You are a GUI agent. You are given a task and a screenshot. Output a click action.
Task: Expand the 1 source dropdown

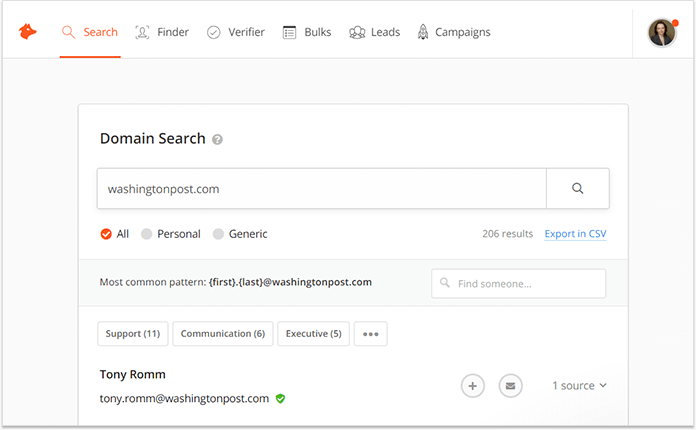click(x=579, y=386)
